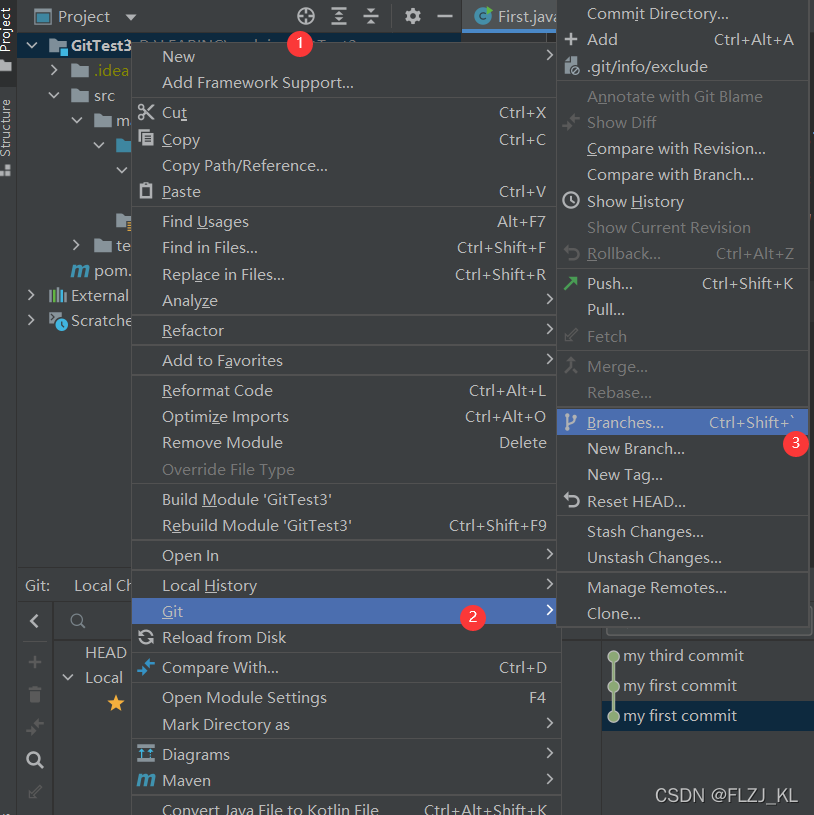Select New Tag...

682,475
